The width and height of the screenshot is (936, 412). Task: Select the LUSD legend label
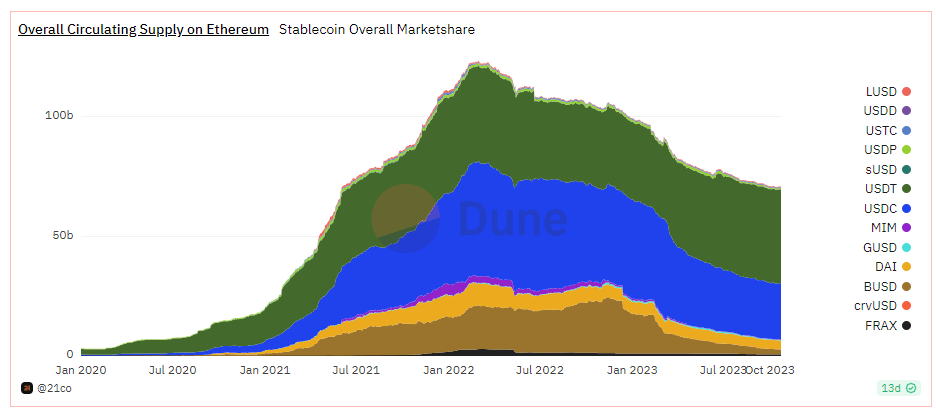coord(881,92)
